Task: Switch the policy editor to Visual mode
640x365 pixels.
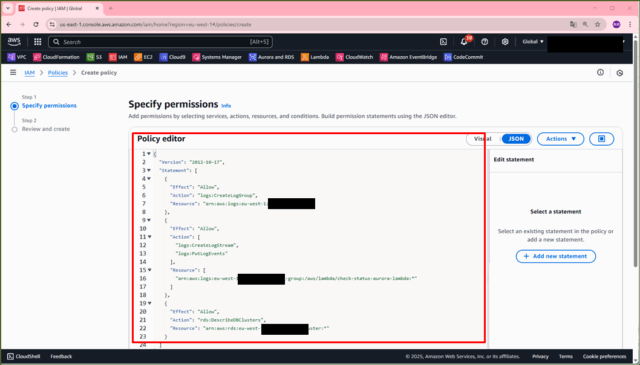Action: (483, 139)
